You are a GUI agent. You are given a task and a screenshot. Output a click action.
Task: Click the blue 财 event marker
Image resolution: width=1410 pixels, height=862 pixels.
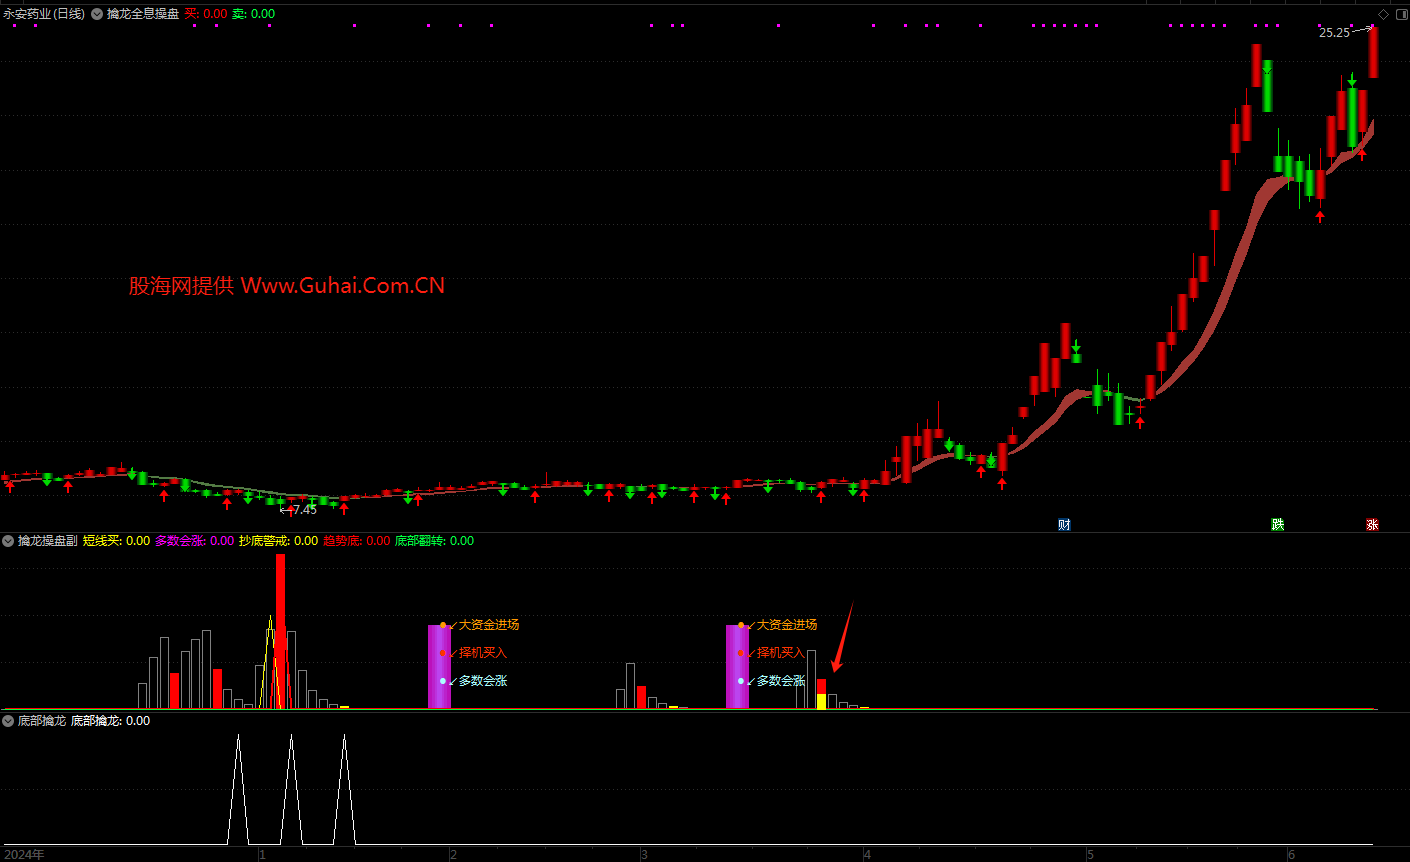coord(1064,525)
